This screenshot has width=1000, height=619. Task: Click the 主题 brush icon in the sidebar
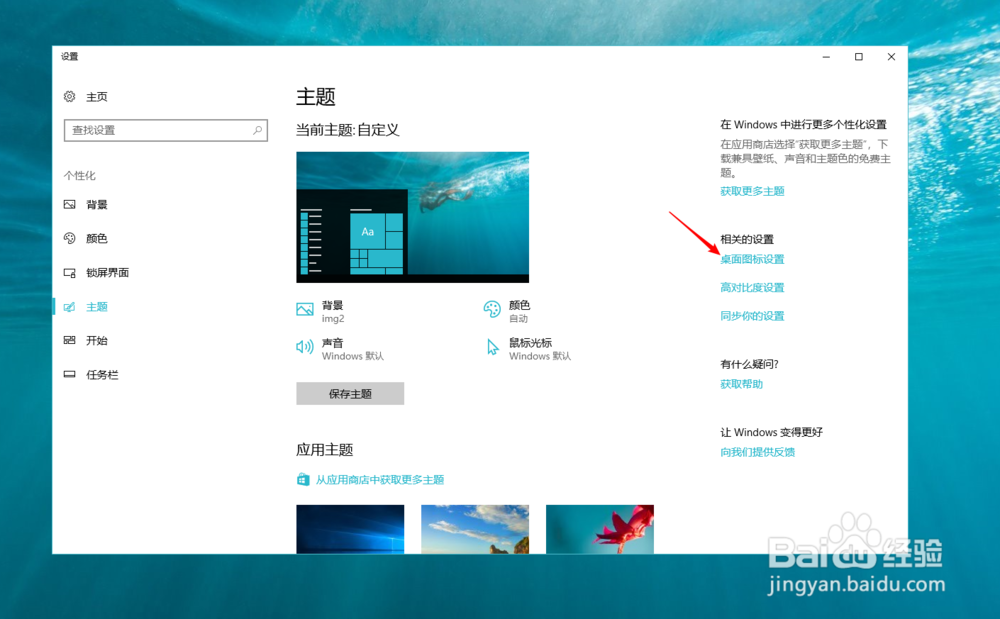click(70, 307)
